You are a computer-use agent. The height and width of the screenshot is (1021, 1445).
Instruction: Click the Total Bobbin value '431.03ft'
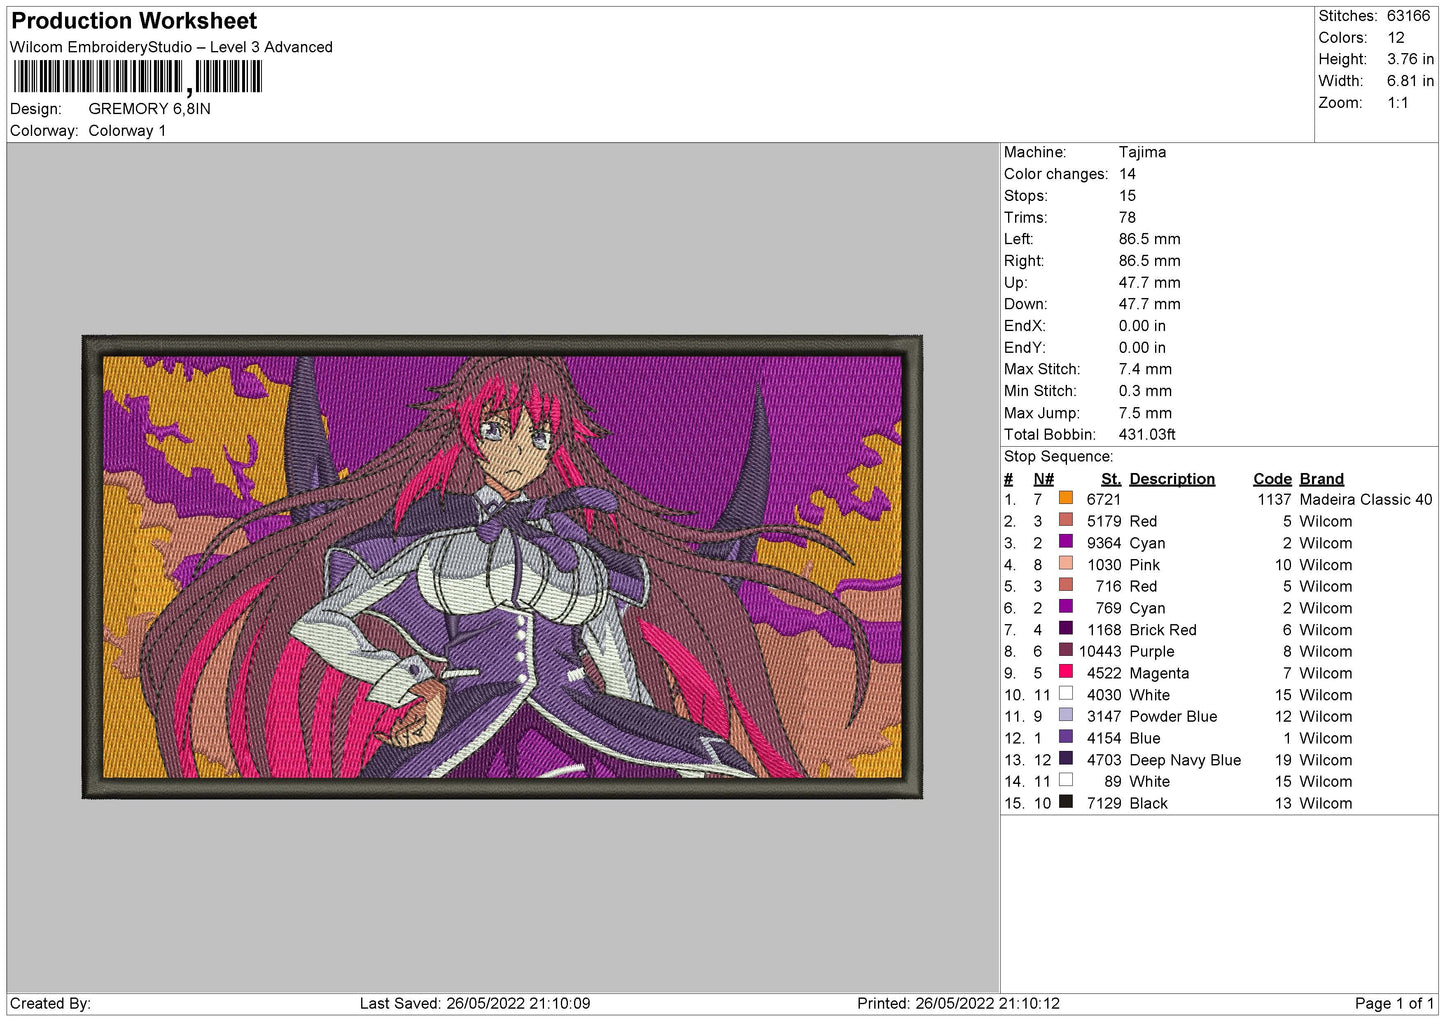click(1147, 435)
